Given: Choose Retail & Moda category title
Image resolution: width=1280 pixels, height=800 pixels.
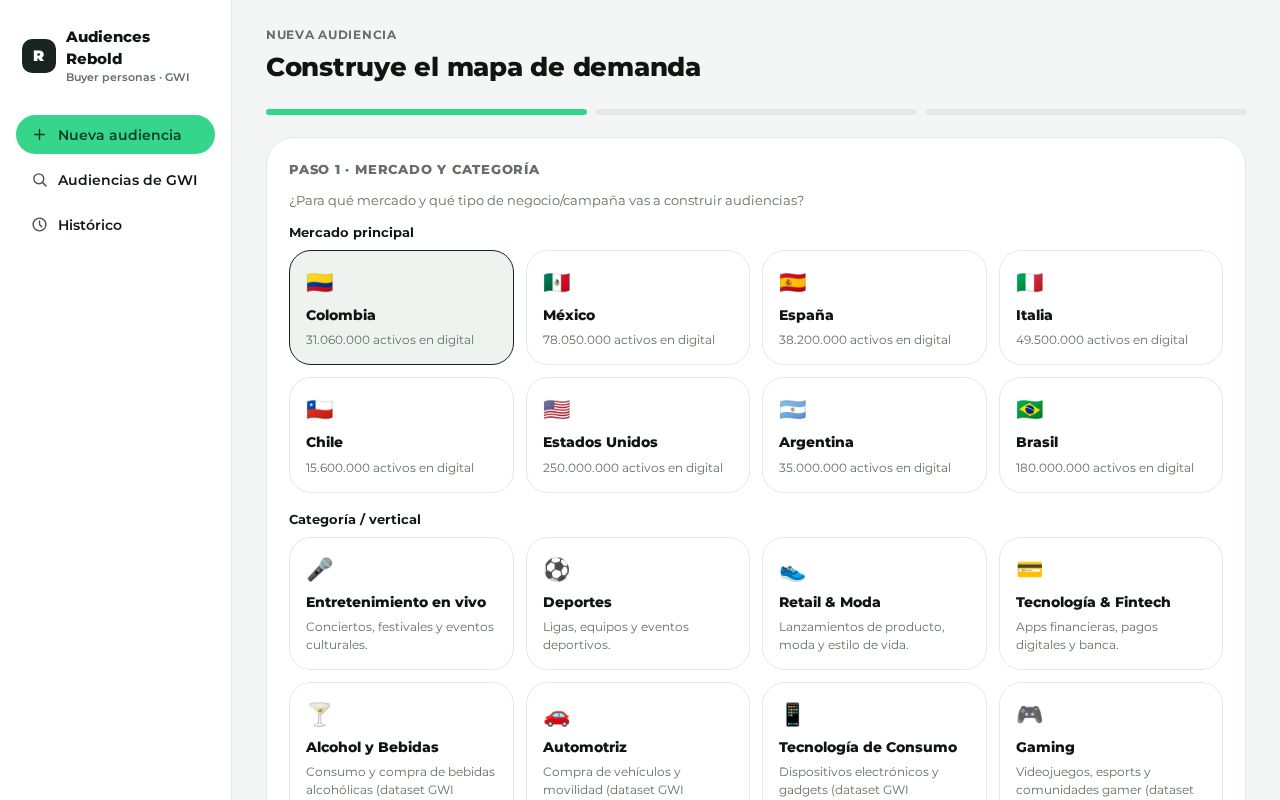Looking at the screenshot, I should pos(830,602).
